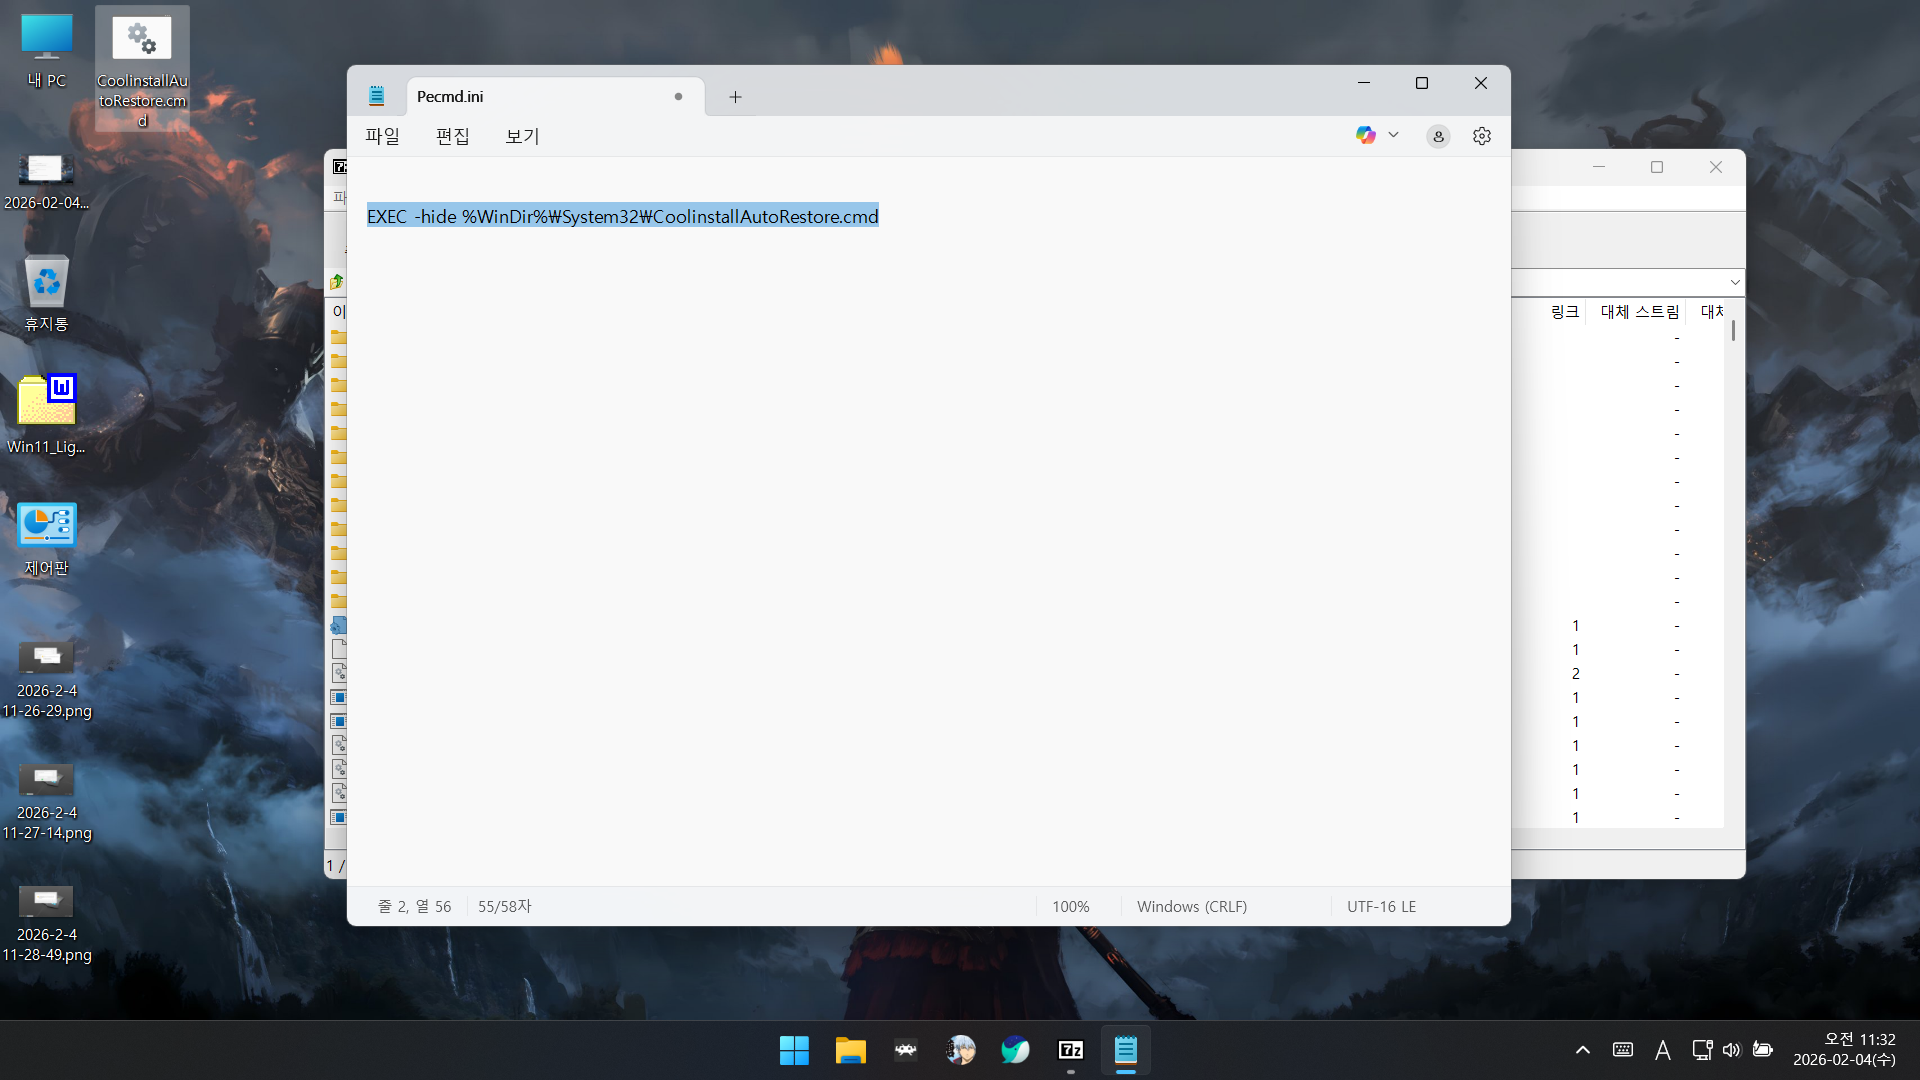
Task: Show hidden system tray icons chevron
Action: 1582,1050
